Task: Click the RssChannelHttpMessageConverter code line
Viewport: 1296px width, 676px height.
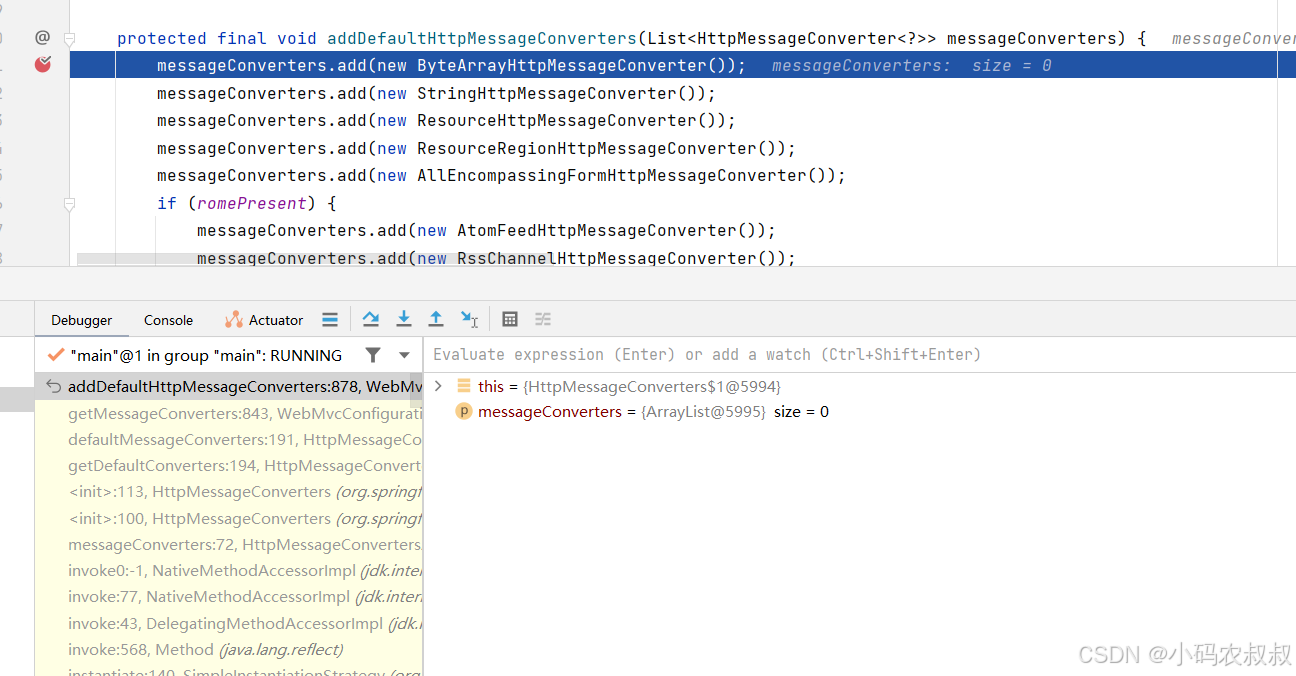Action: click(x=496, y=258)
